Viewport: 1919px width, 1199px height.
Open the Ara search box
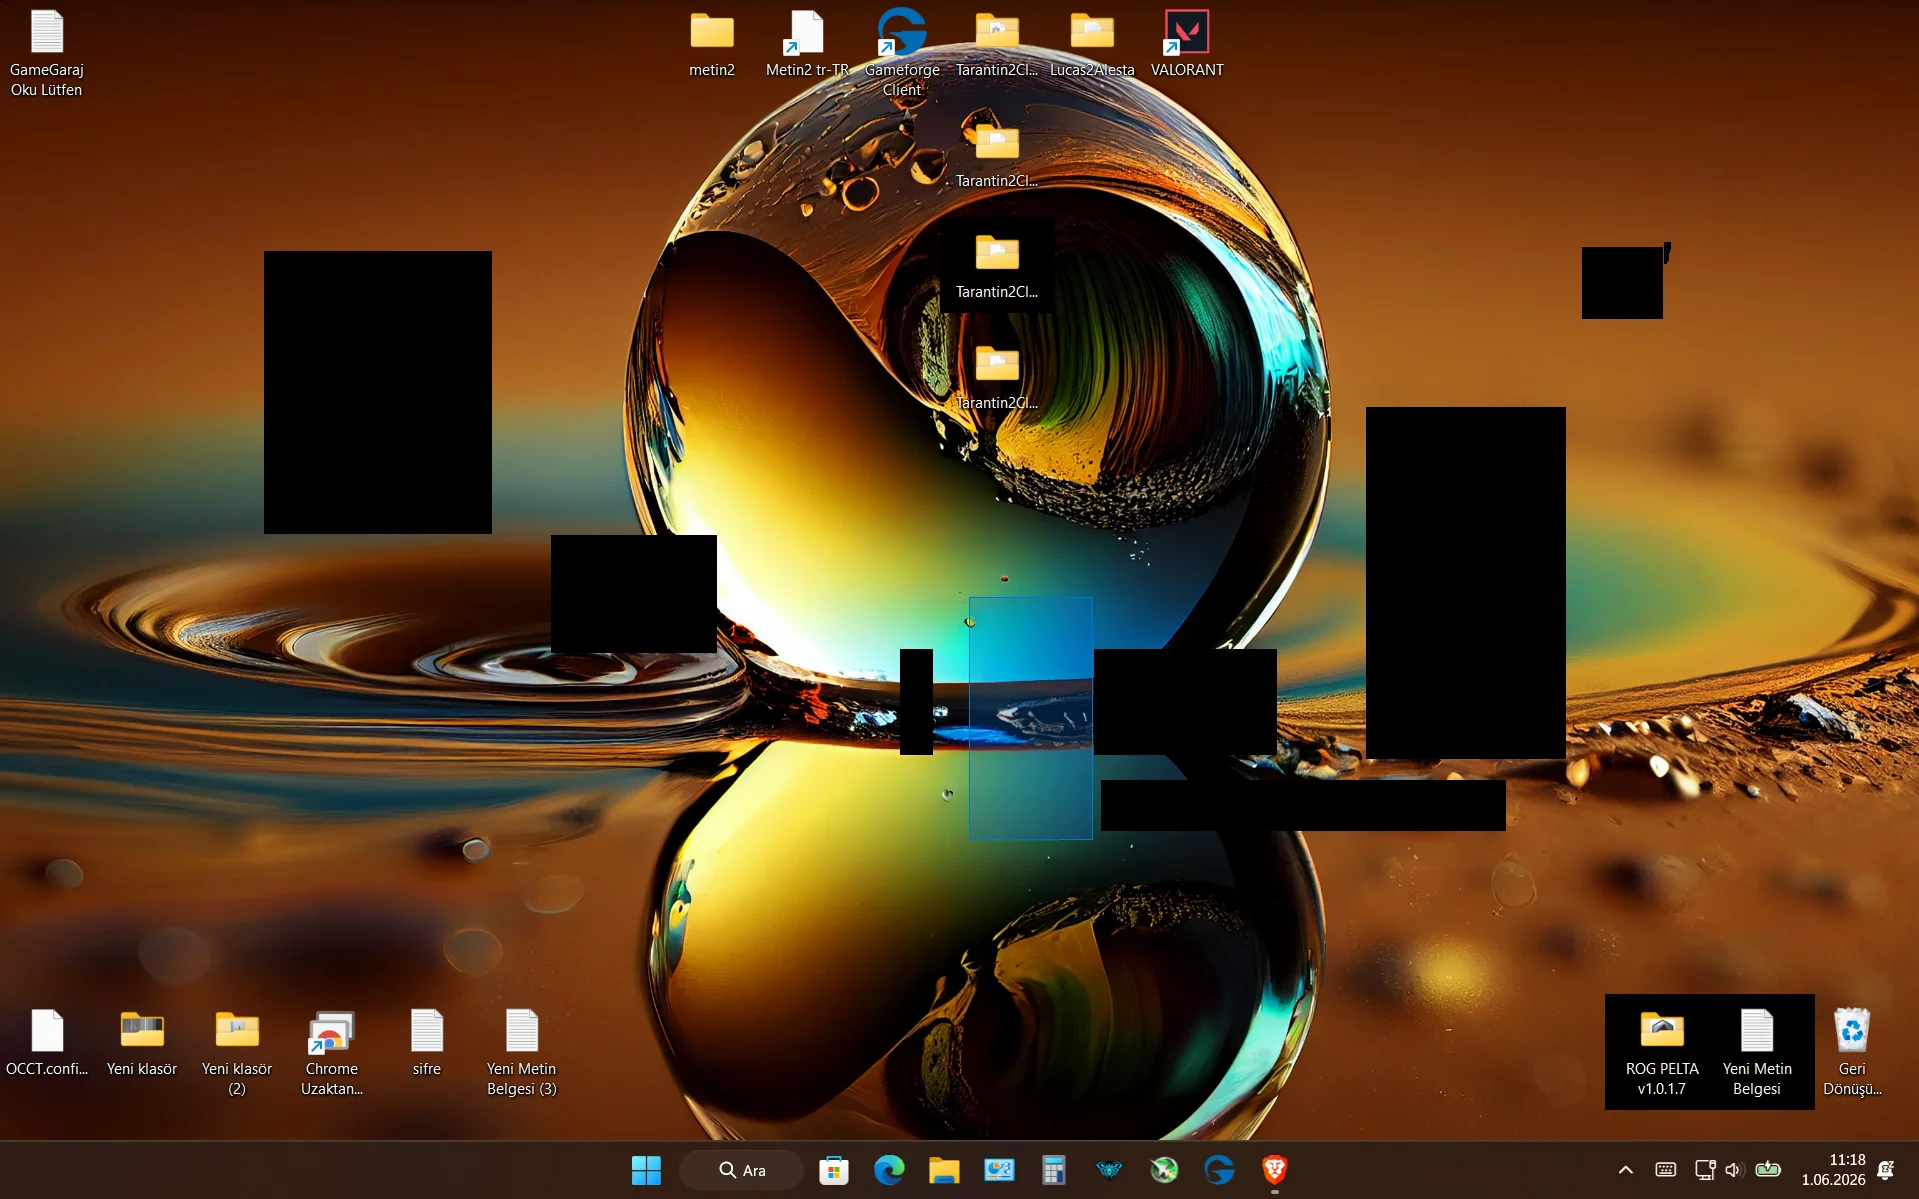click(741, 1170)
